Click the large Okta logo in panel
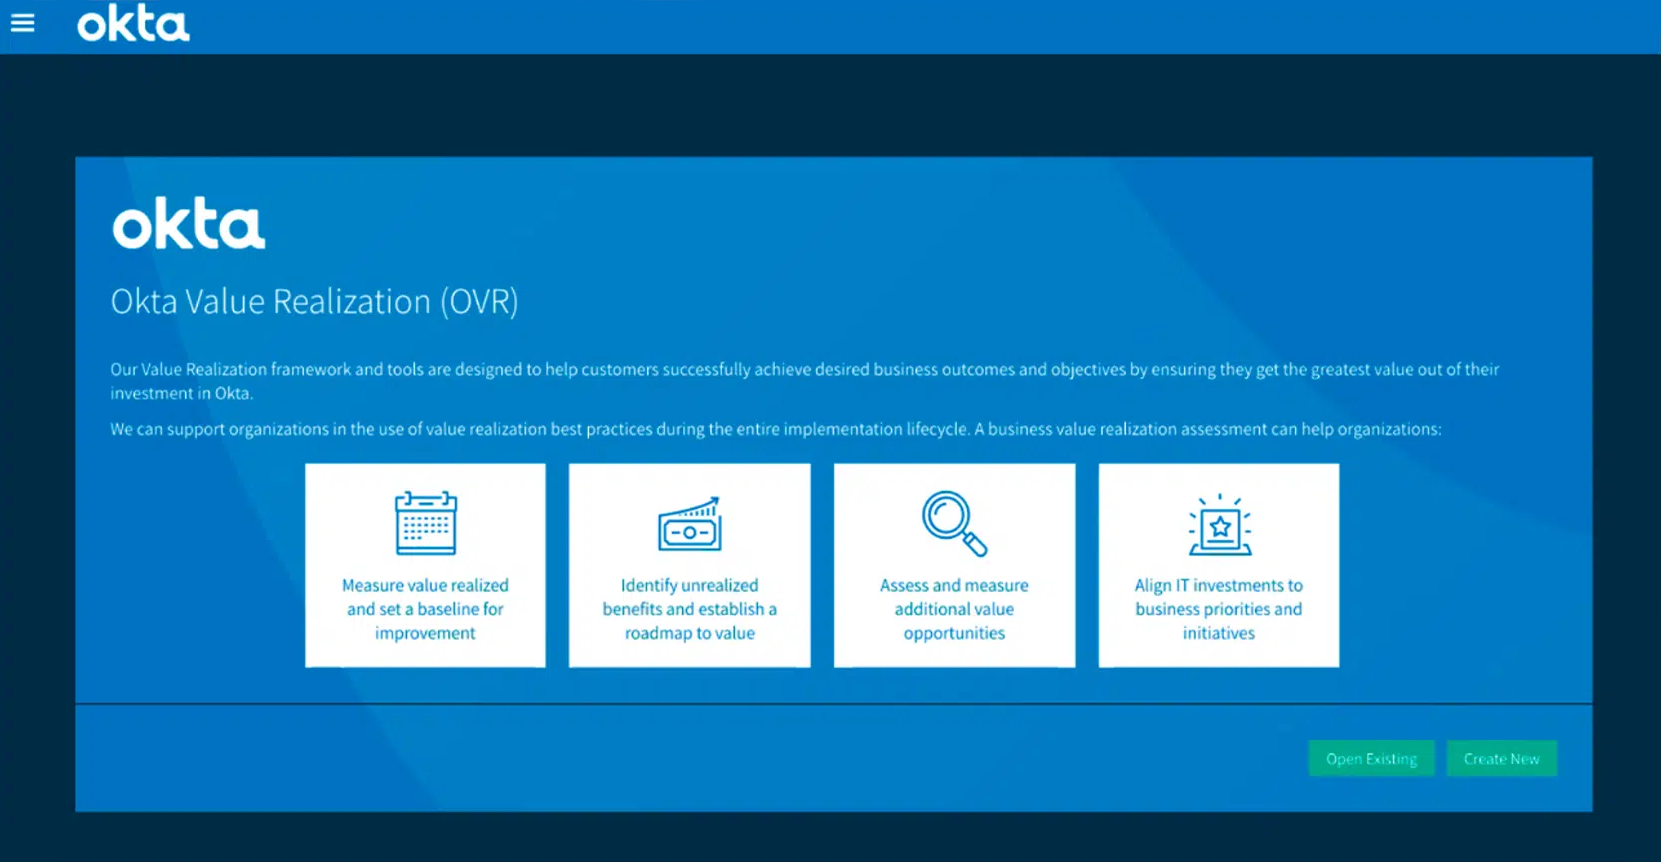Screen dimensions: 1661x862 [189, 223]
